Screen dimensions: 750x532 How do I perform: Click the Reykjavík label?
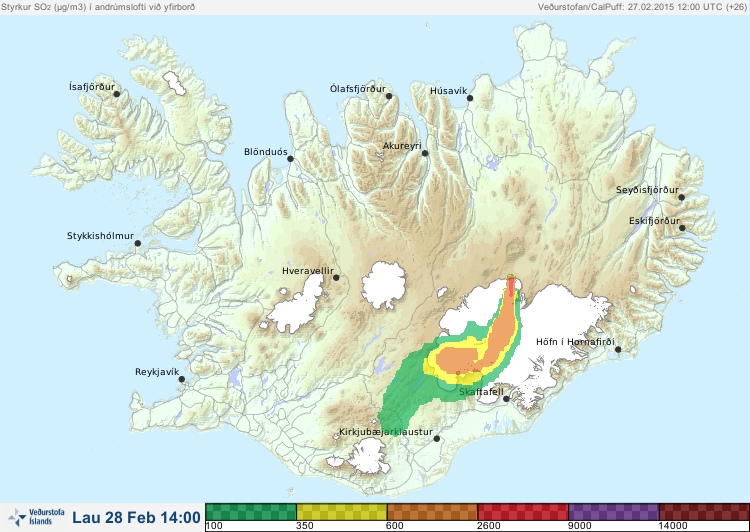pos(157,372)
